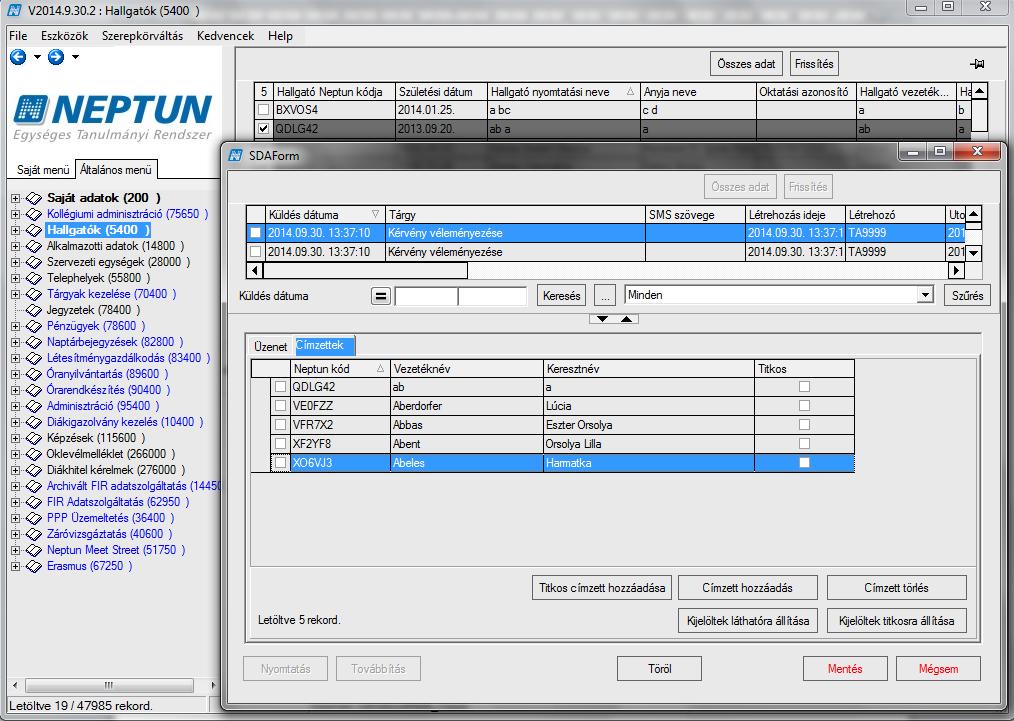Click the first Küldés dátuma input field
Image resolution: width=1014 pixels, height=721 pixels.
coord(426,296)
